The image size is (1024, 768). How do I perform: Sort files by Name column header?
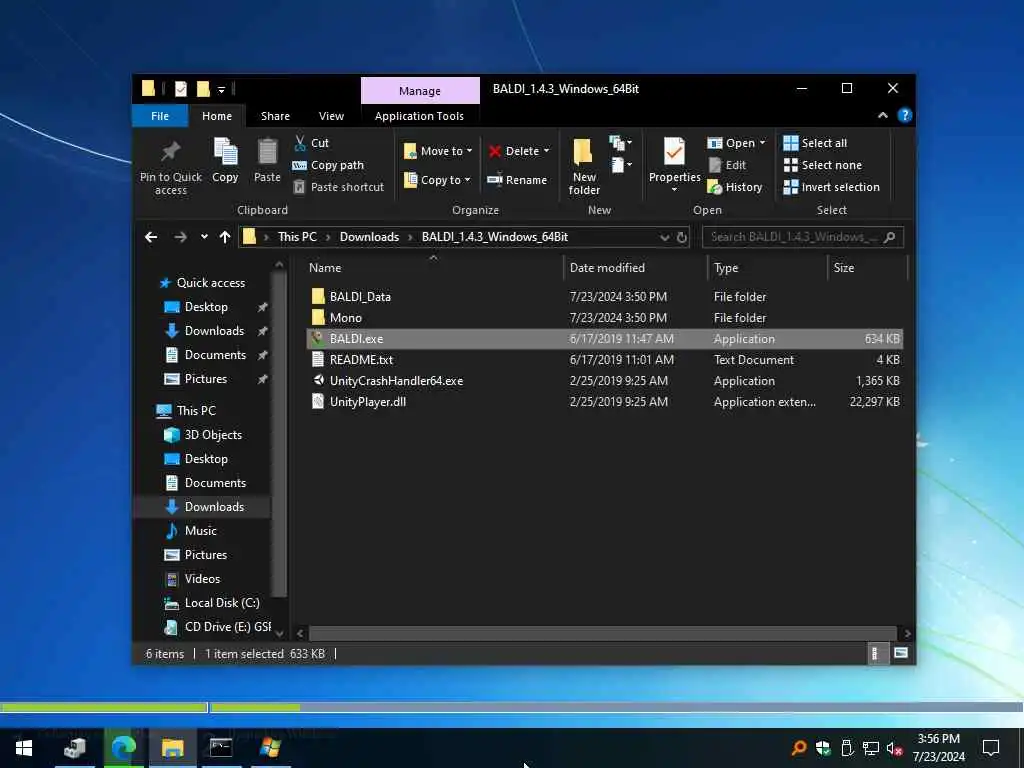click(x=433, y=268)
